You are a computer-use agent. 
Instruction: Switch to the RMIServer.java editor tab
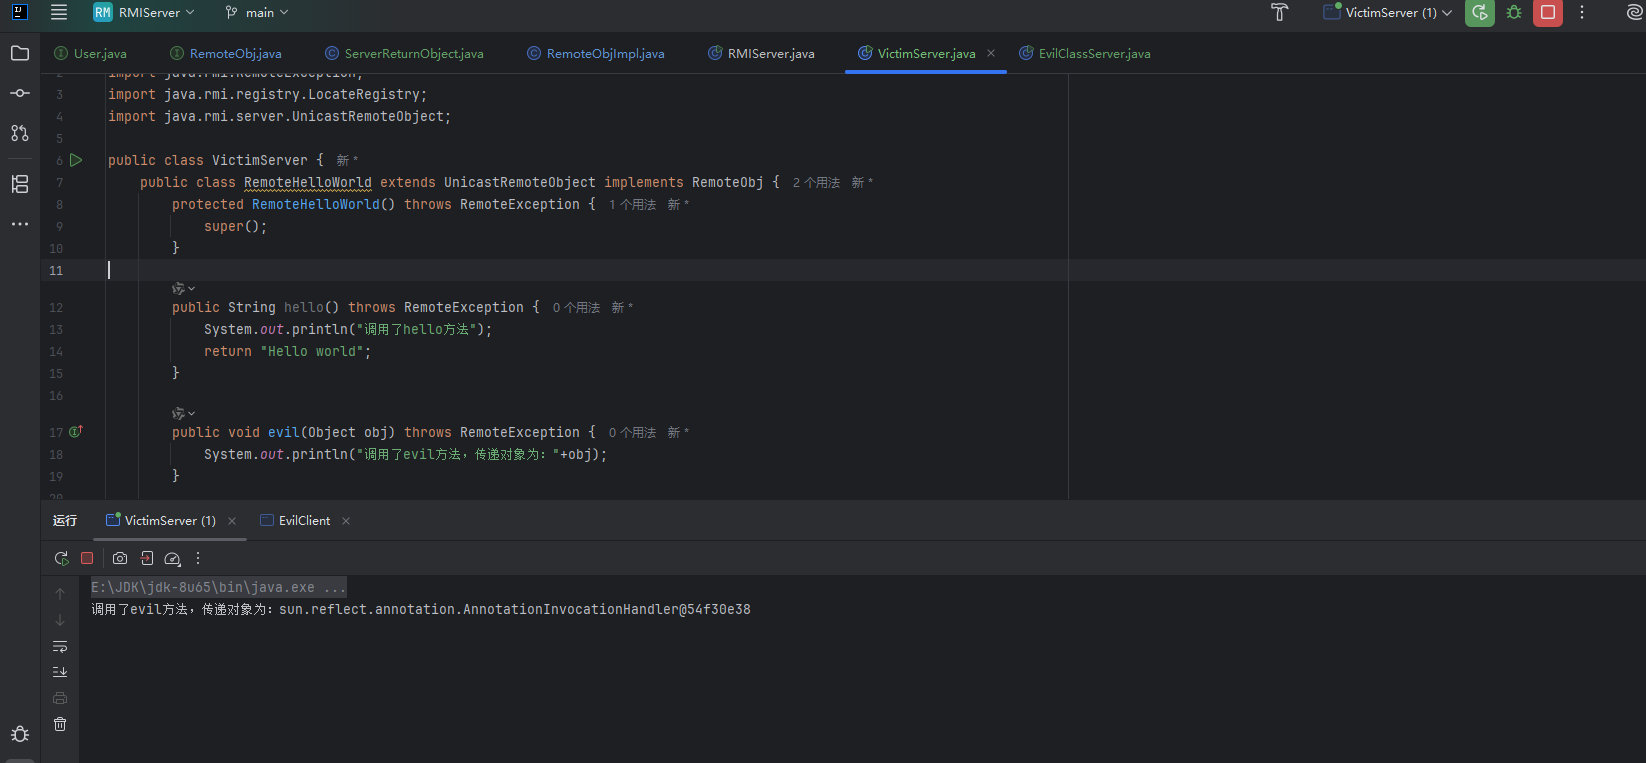click(x=770, y=54)
